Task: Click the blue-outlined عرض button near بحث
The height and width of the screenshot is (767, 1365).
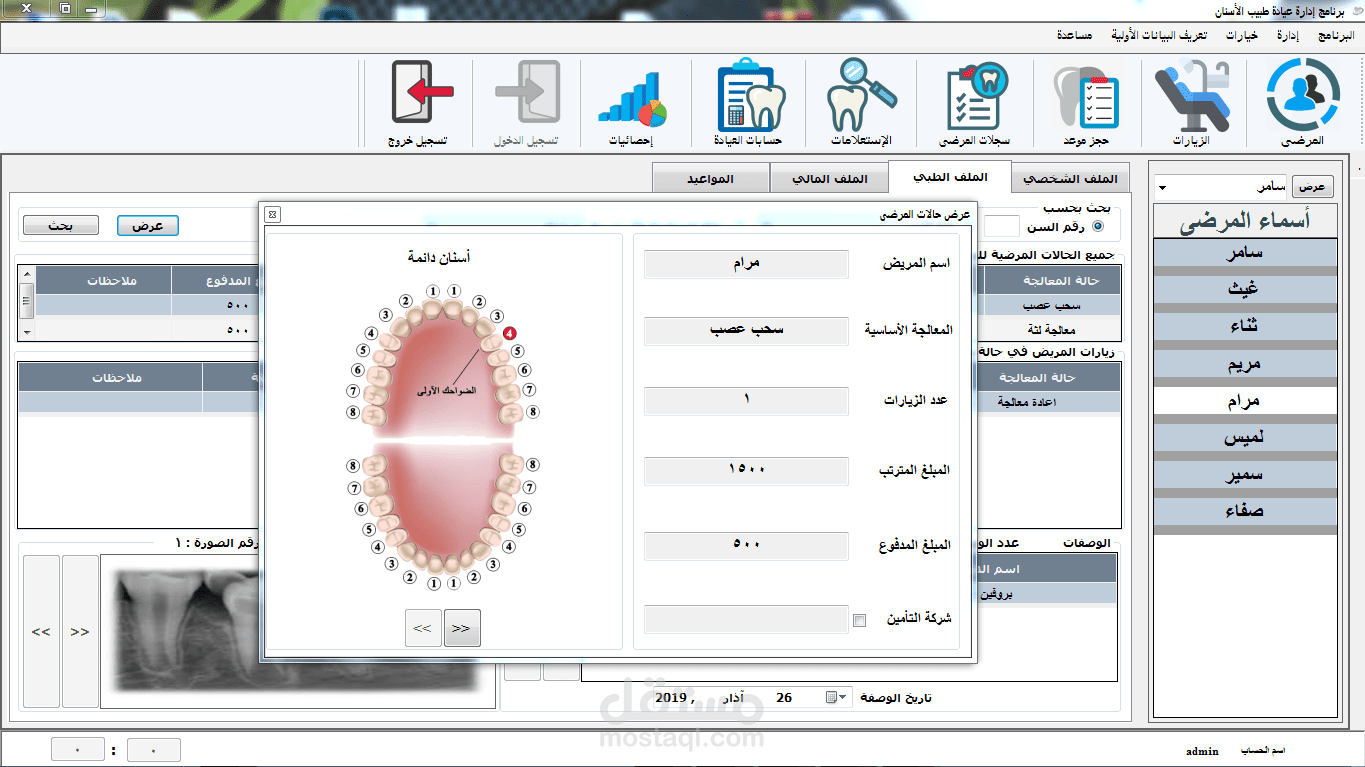Action: (x=148, y=226)
